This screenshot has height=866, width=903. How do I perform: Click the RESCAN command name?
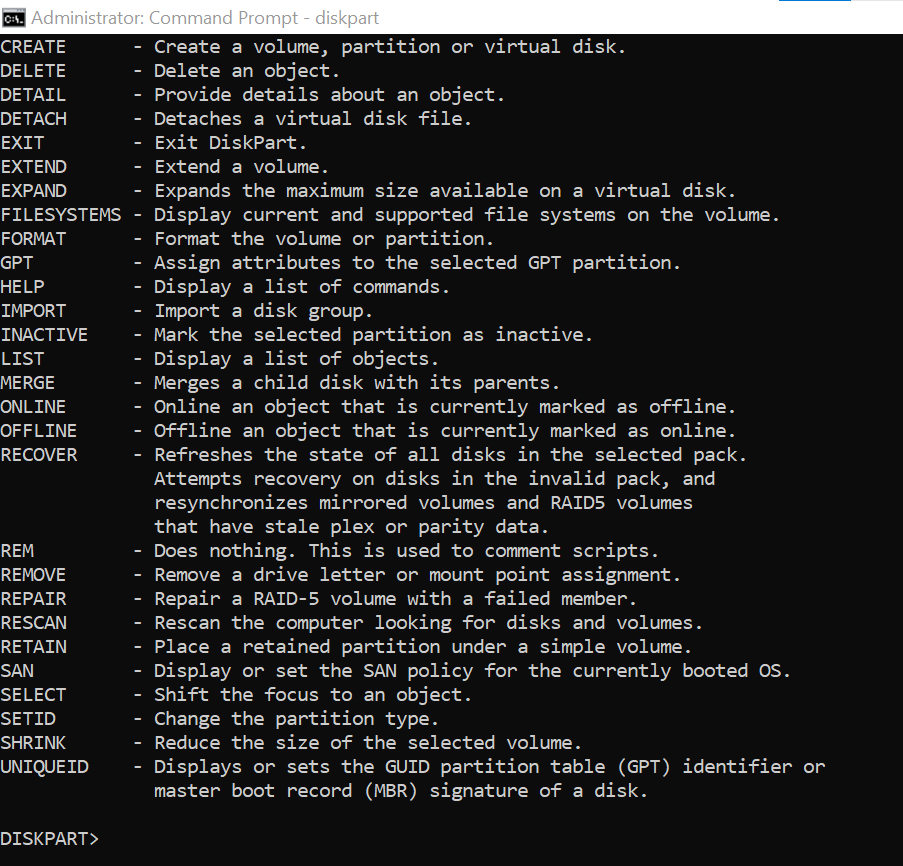click(x=33, y=622)
